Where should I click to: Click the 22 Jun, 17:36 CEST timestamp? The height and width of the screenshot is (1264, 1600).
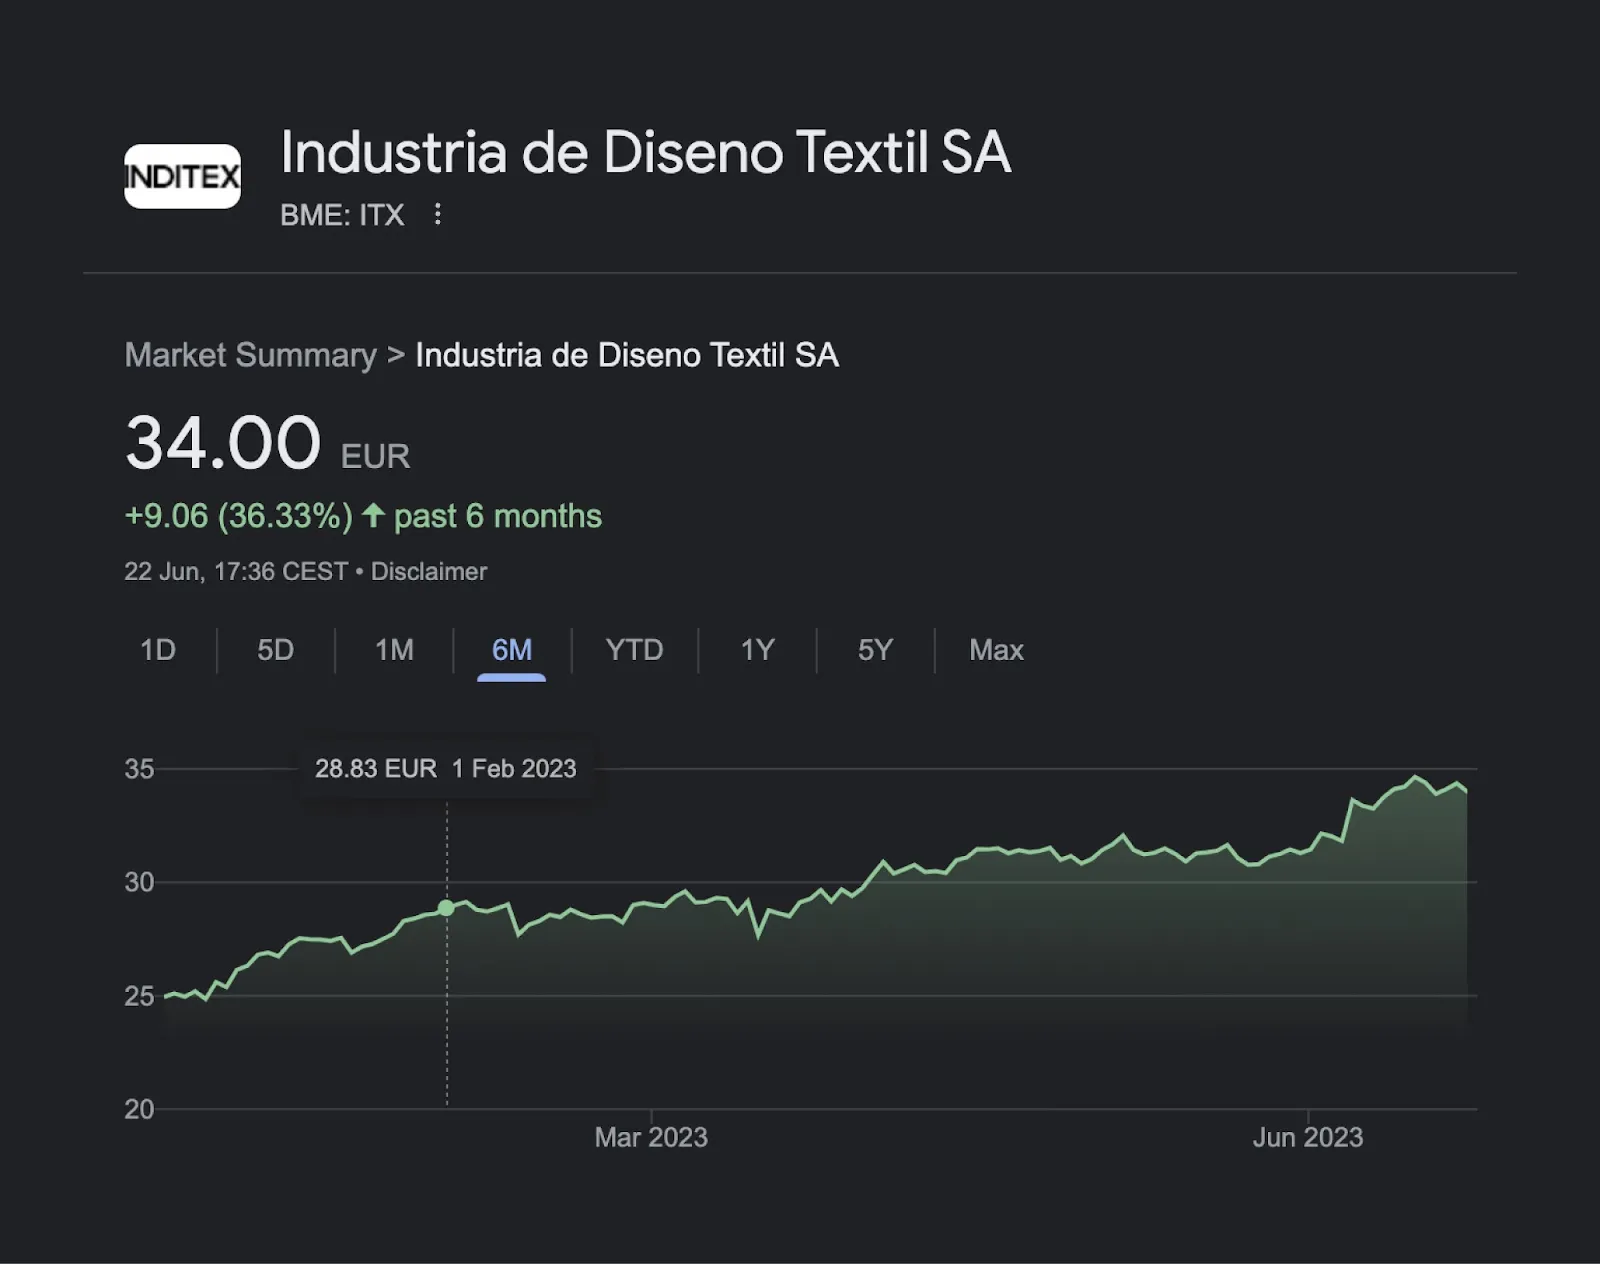pyautogui.click(x=235, y=571)
